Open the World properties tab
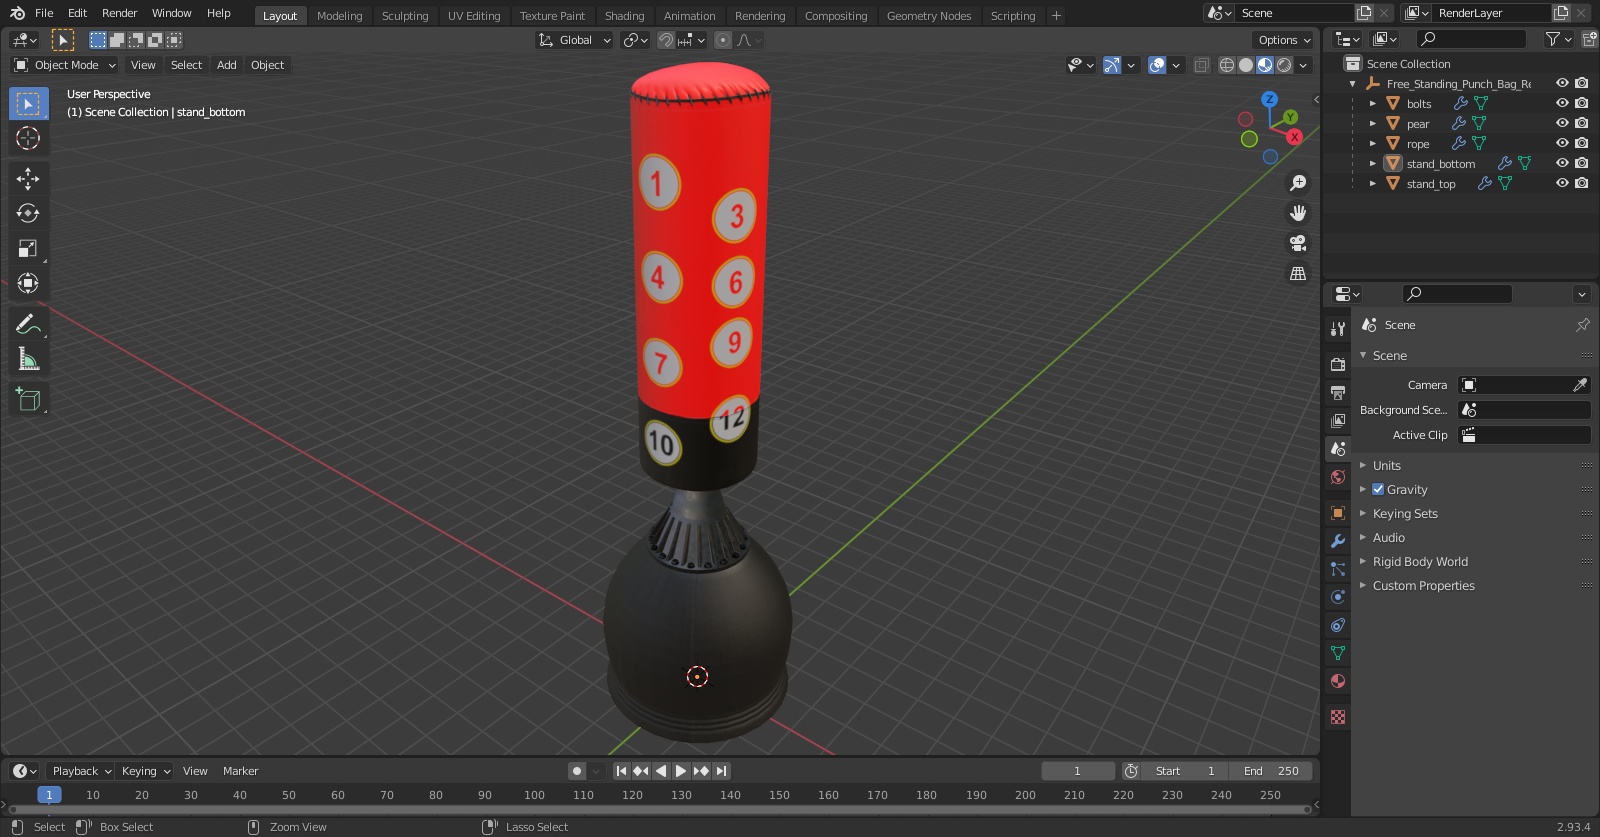This screenshot has height=837, width=1600. tap(1338, 477)
